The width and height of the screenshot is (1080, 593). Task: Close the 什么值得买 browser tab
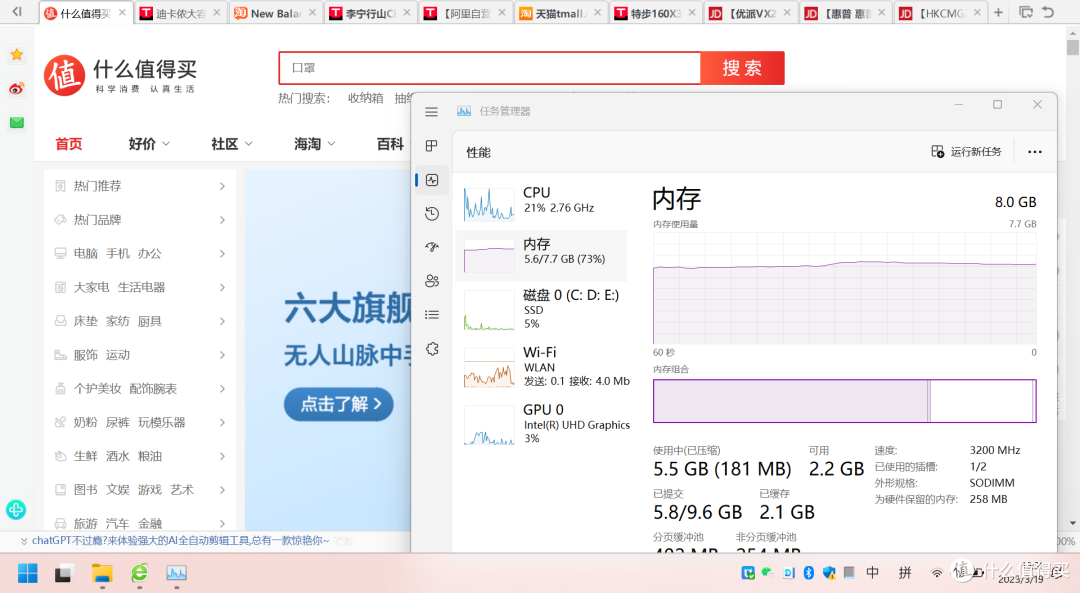[122, 12]
